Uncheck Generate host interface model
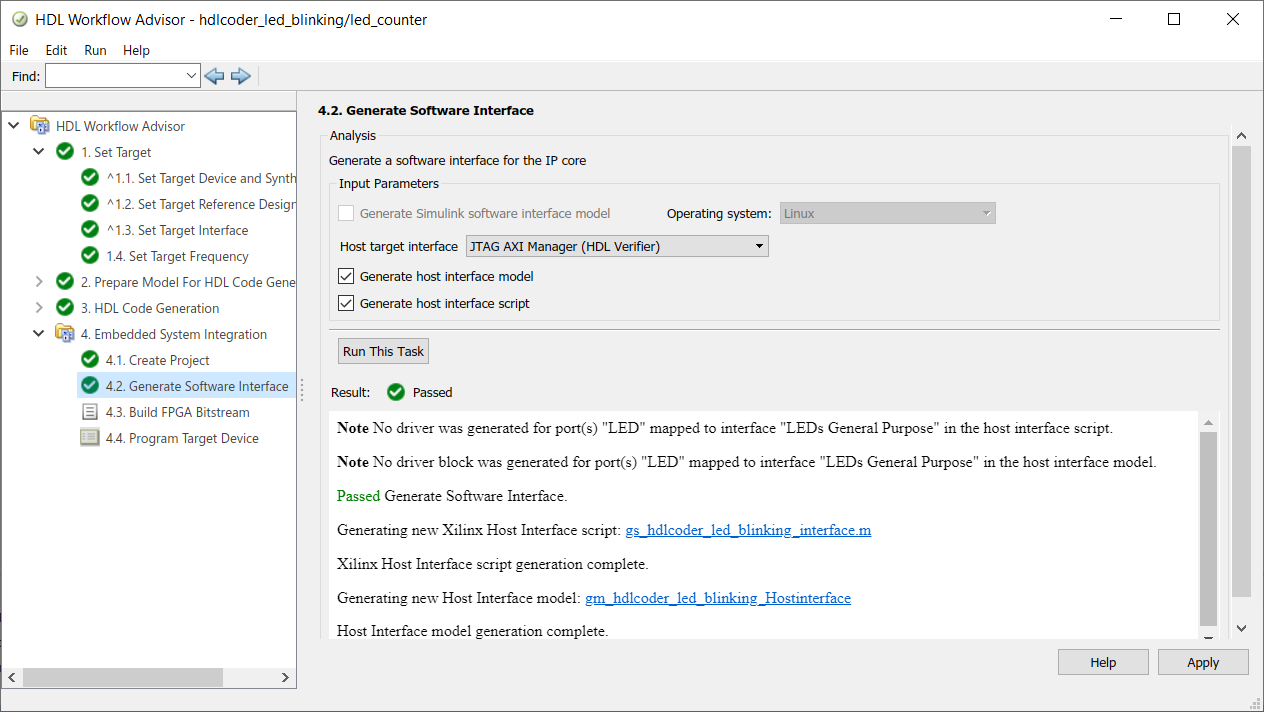 pos(346,277)
